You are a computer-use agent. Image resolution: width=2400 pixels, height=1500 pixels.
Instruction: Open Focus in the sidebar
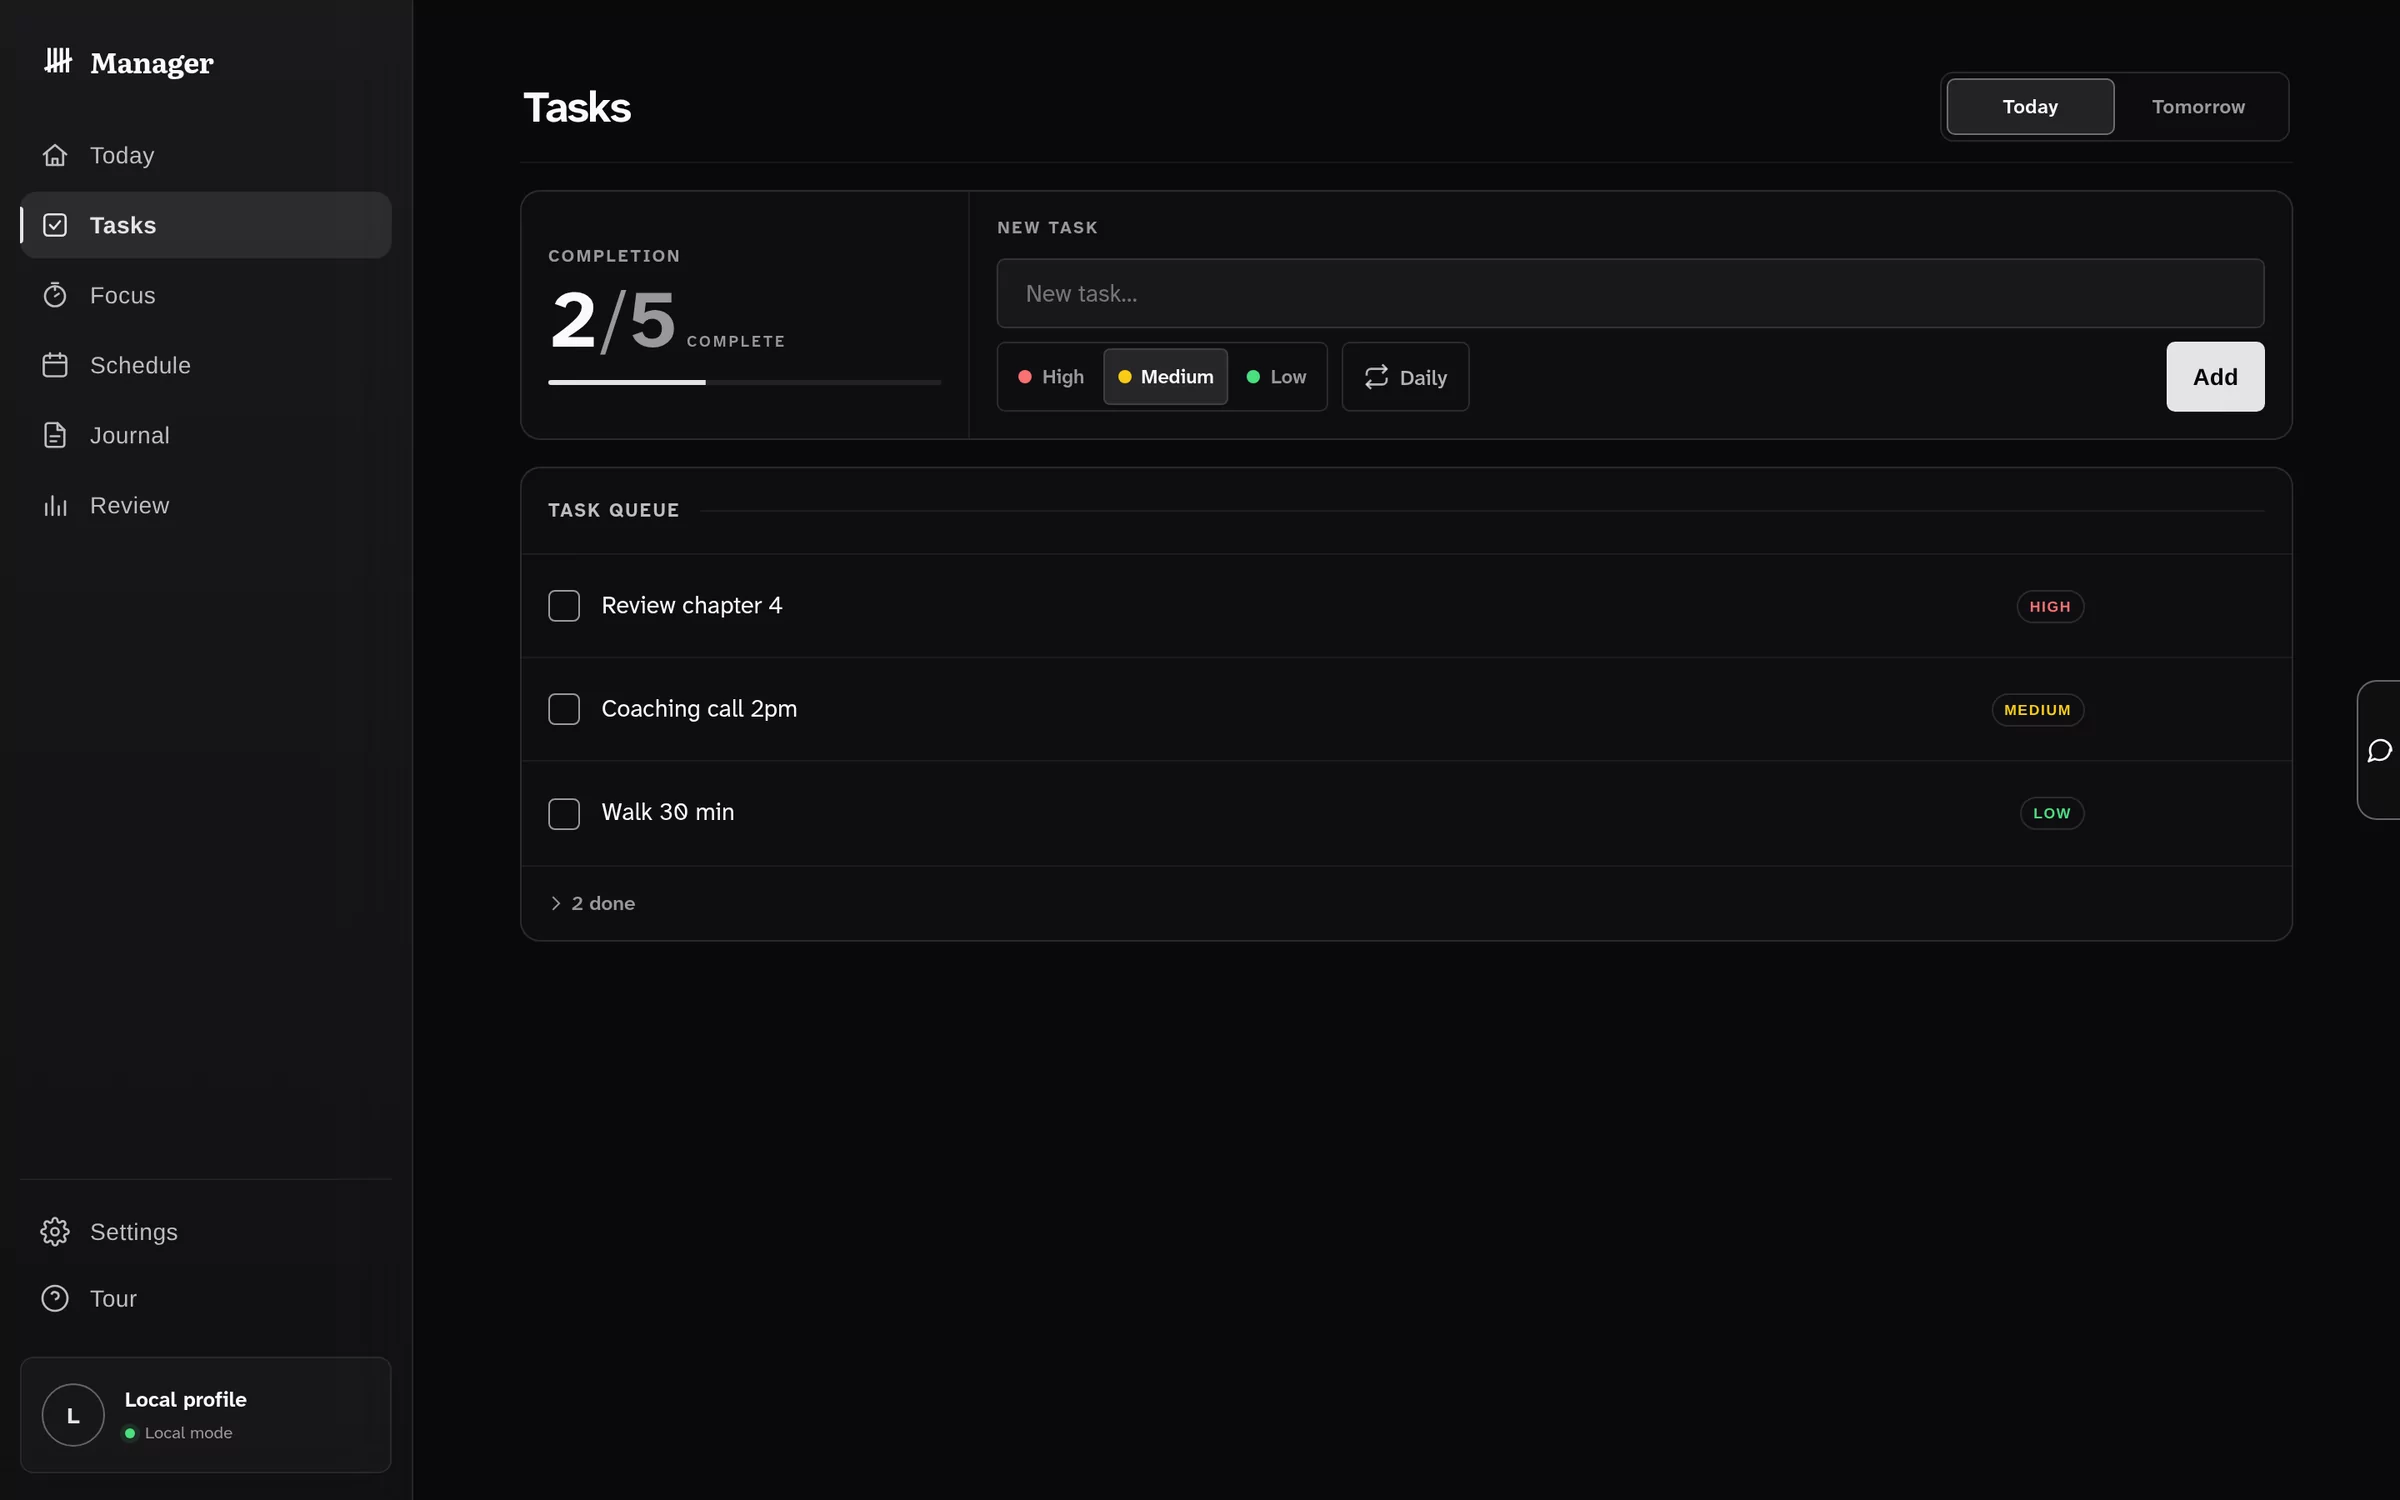pos(206,295)
